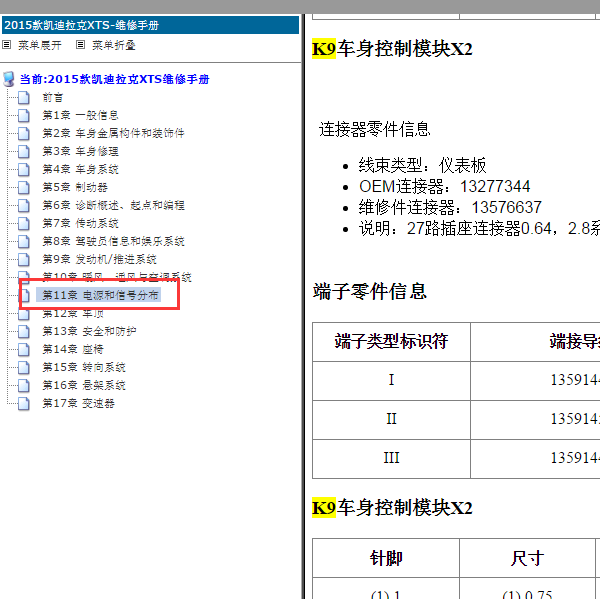This screenshot has height=599, width=600.
Task: Click terminal type cell II
Action: click(x=391, y=419)
